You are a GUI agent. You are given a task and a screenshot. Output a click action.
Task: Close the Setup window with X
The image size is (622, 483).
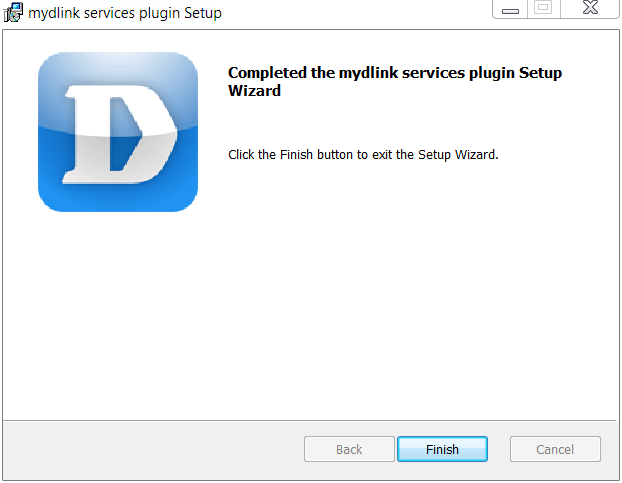590,8
